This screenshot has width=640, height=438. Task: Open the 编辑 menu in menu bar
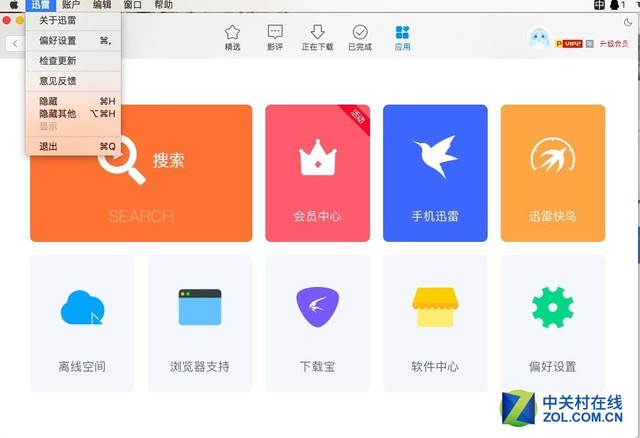[x=102, y=4]
